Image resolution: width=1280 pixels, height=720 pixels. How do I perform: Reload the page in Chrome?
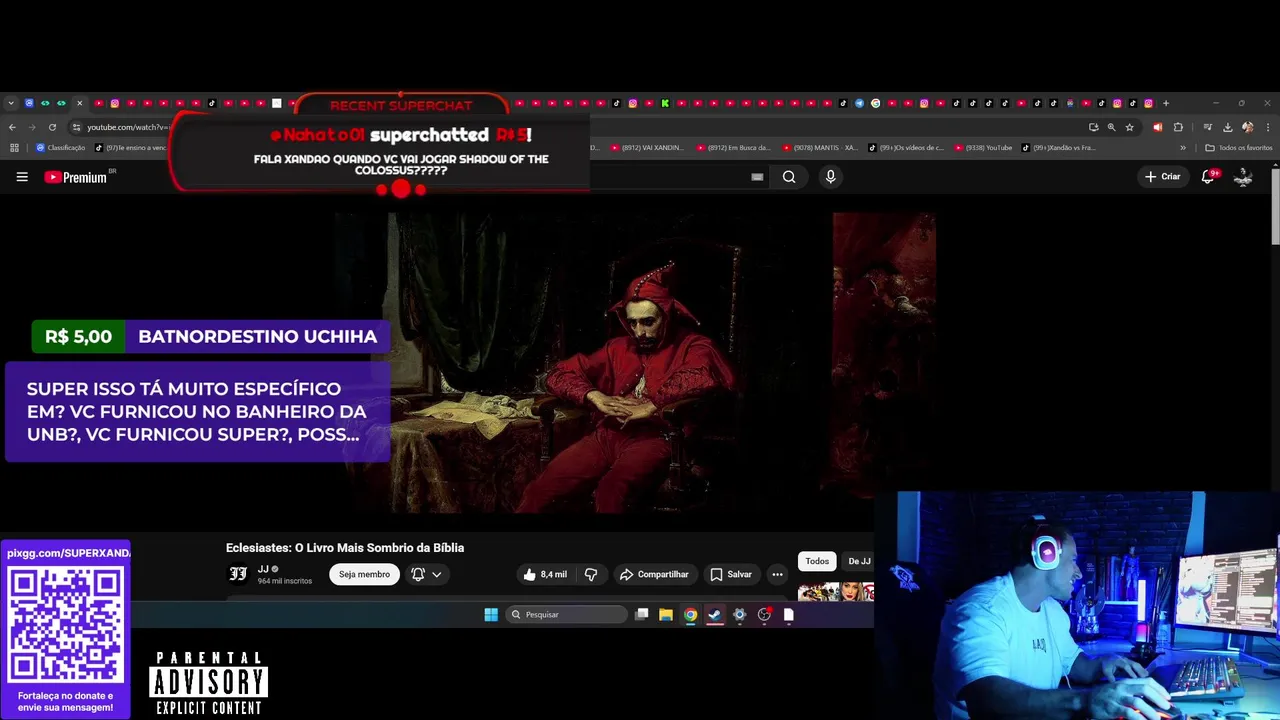click(x=52, y=127)
